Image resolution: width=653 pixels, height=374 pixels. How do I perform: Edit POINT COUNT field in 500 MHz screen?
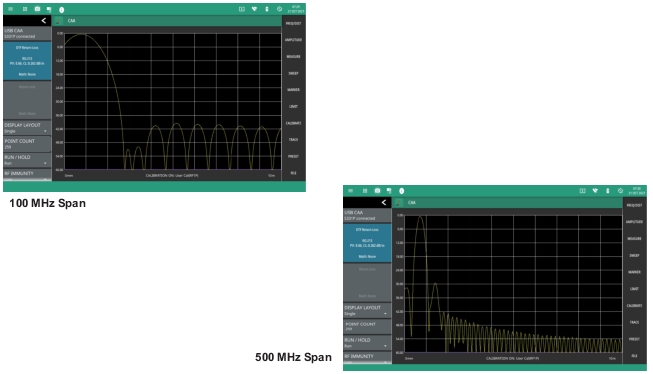tap(367, 327)
